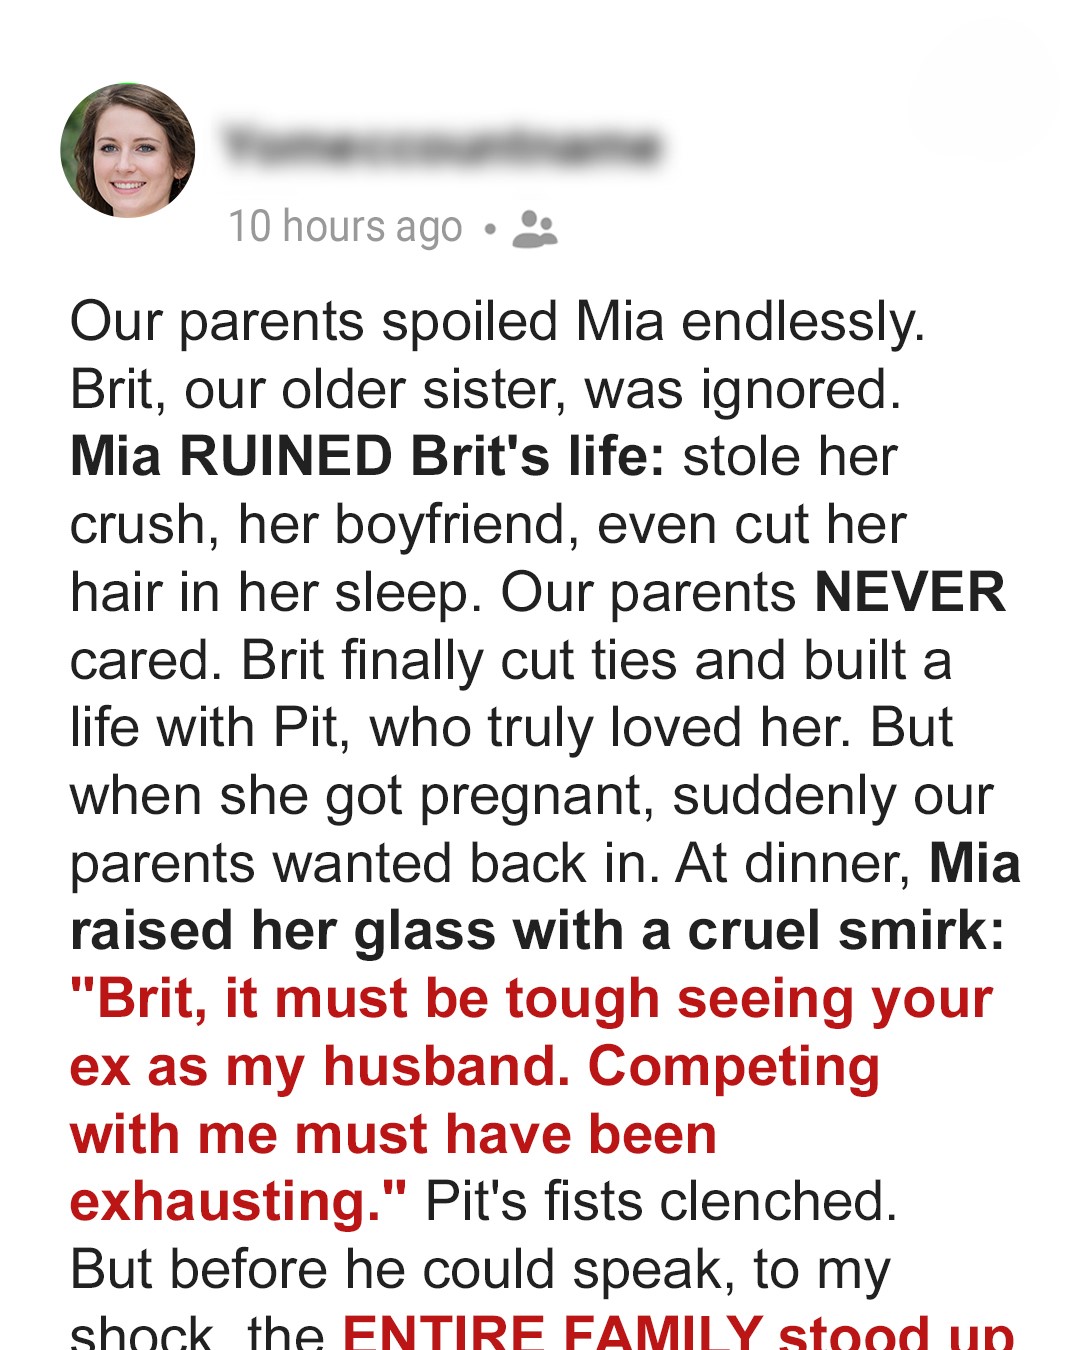
Task: Click the line 'crush, her boyfriend, even cut her'
Action: pos(489,525)
